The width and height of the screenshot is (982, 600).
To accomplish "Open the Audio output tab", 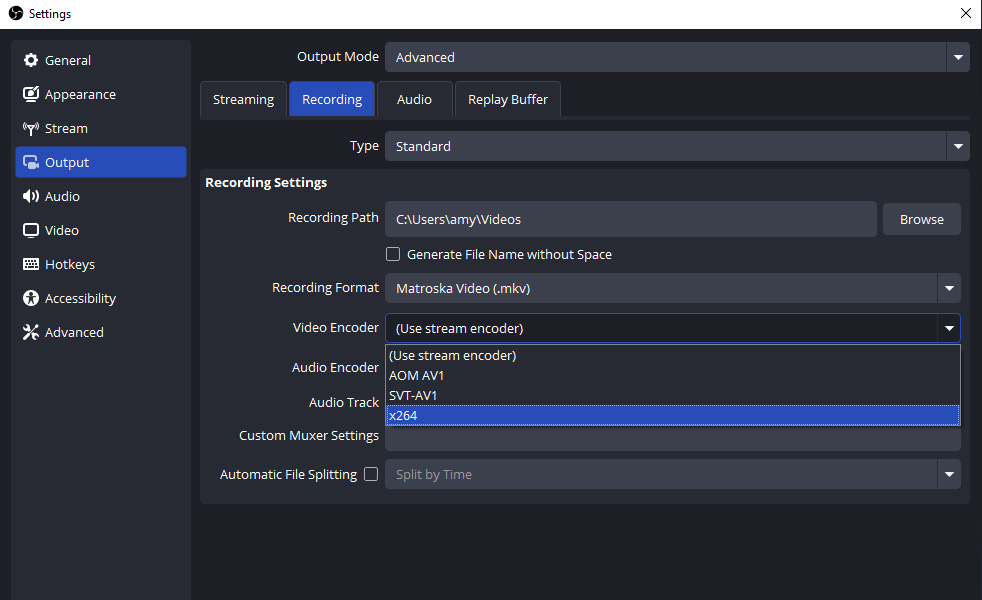I will (414, 99).
